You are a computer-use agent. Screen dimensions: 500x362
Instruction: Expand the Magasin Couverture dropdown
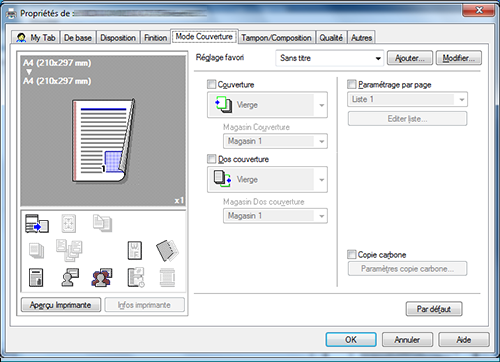[x=275, y=141]
